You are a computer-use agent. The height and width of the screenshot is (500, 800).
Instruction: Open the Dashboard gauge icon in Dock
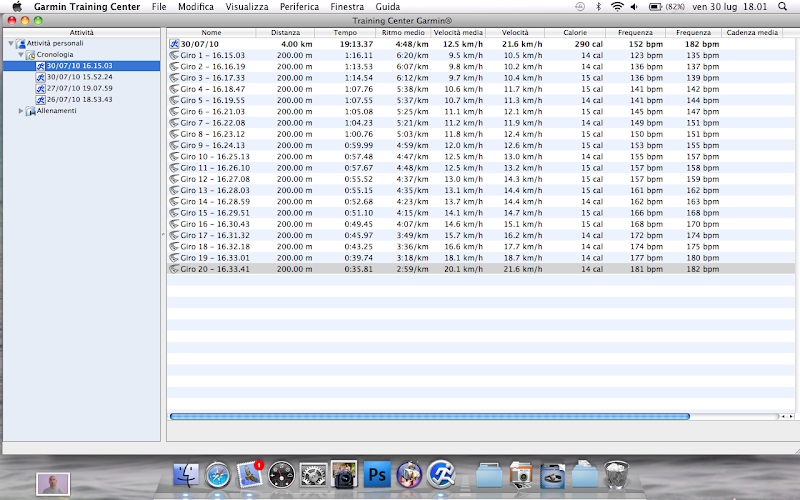(281, 474)
